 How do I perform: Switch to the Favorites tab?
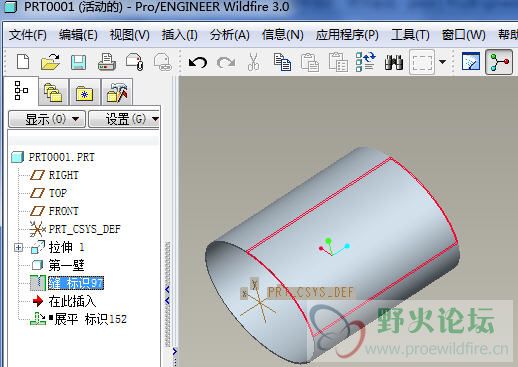[84, 93]
